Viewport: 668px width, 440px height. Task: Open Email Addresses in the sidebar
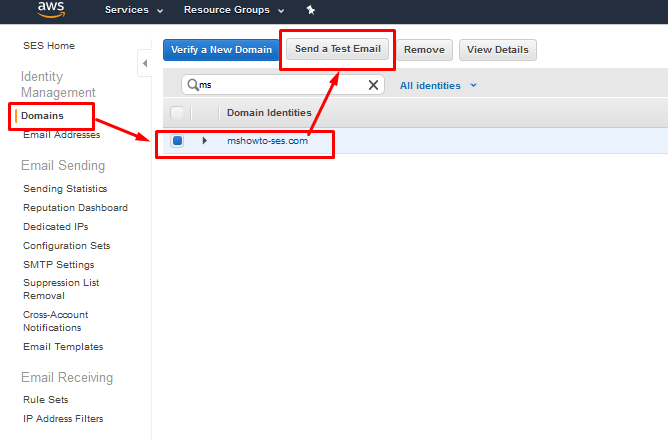tap(62, 135)
